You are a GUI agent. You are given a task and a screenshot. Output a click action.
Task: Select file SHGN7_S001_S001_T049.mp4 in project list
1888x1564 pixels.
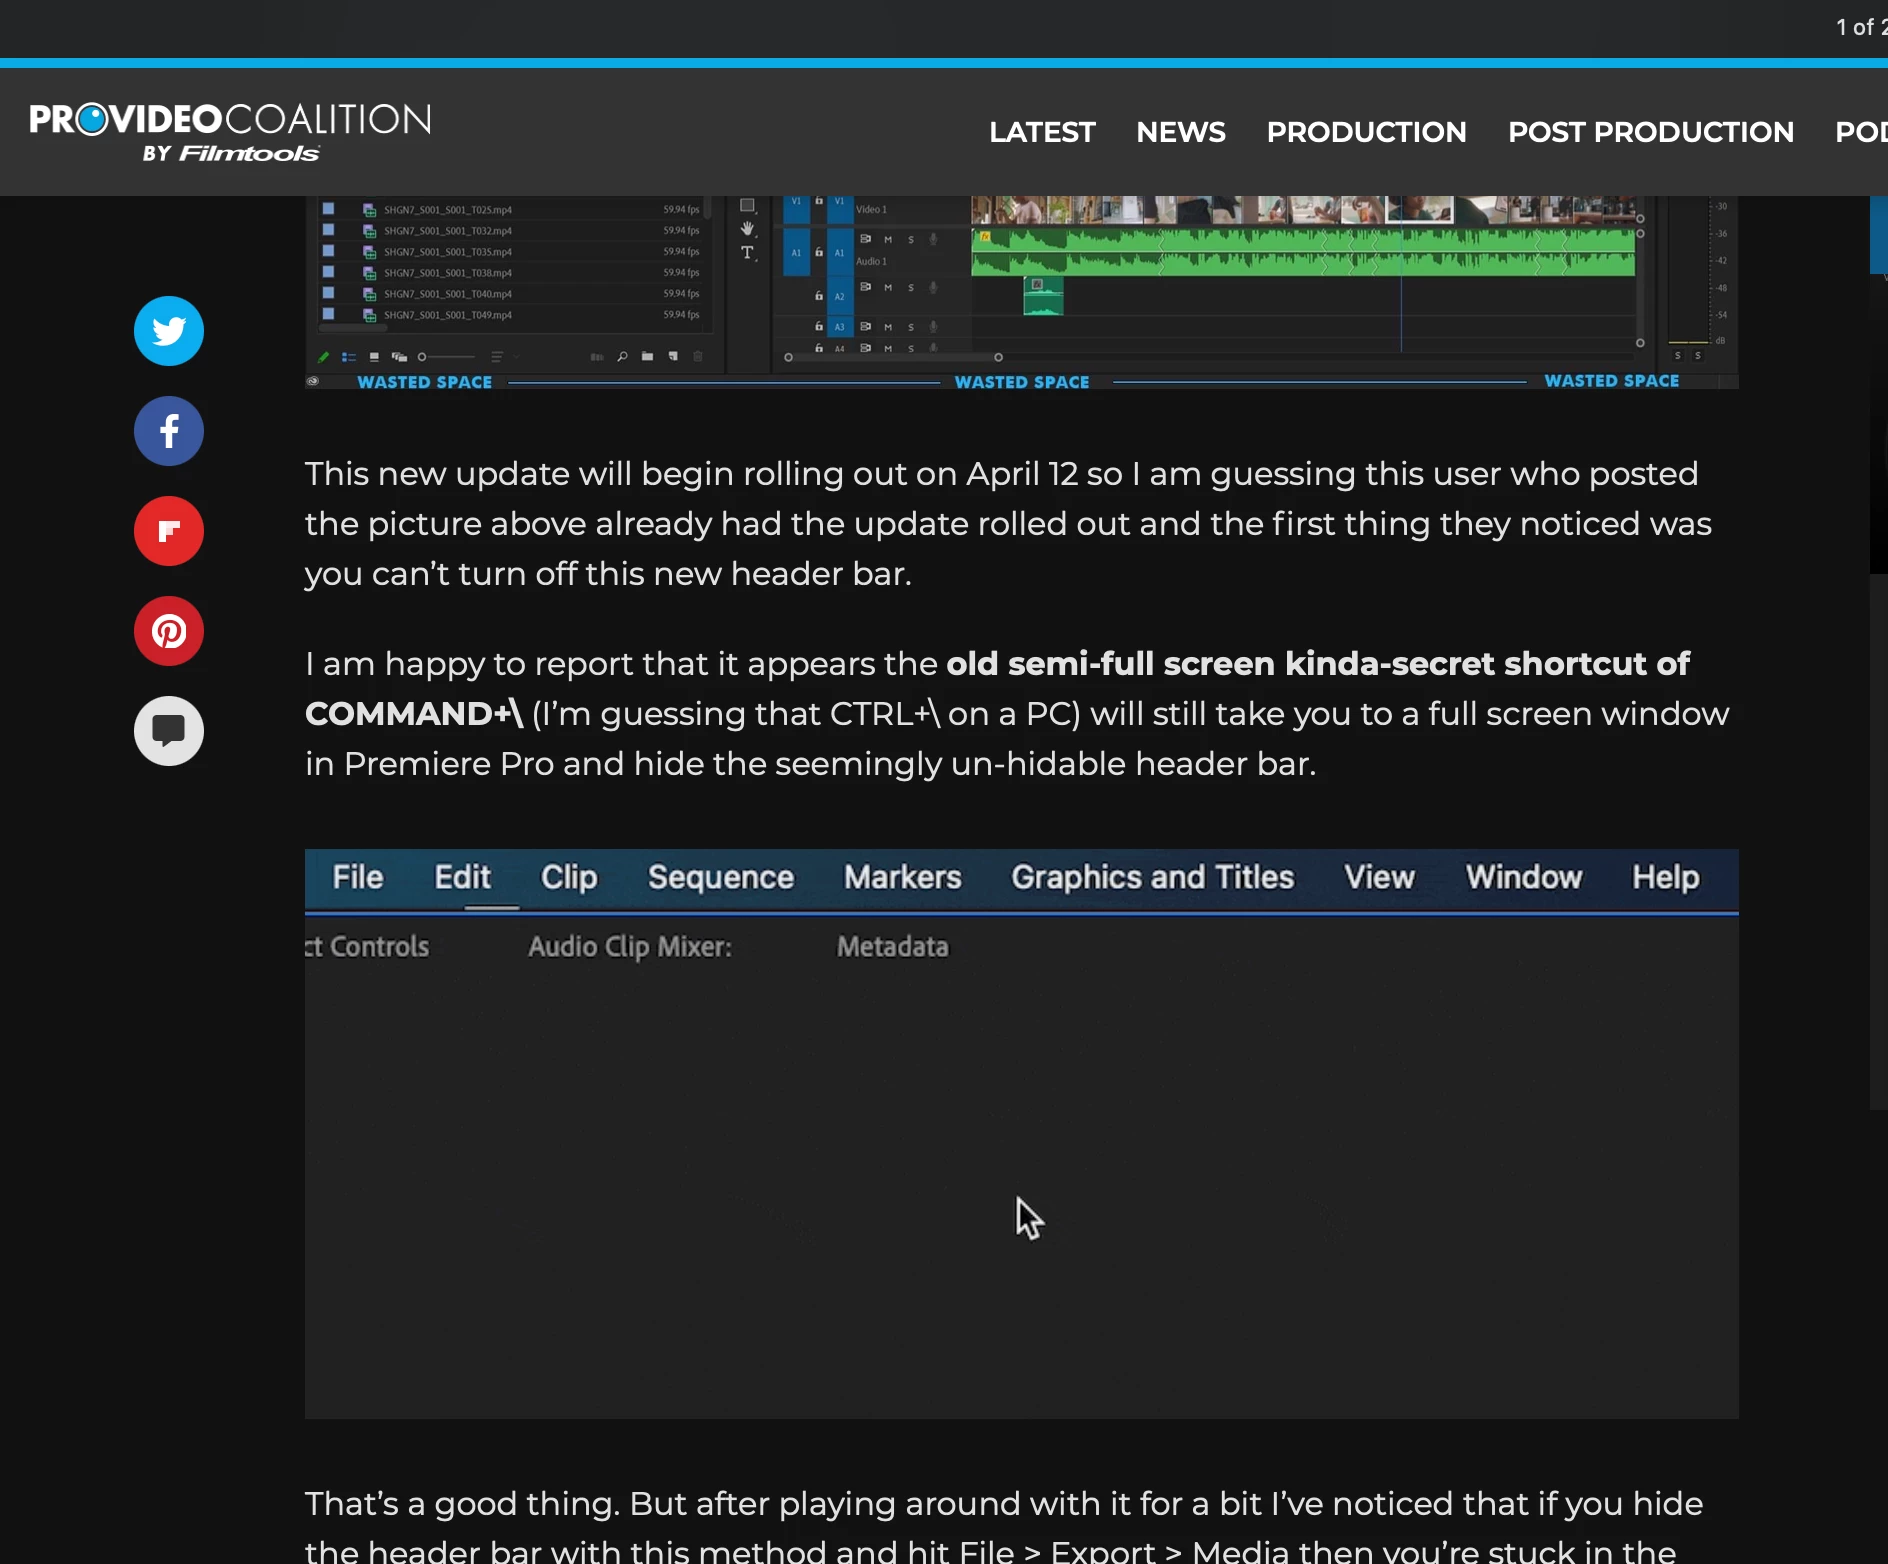coord(448,315)
